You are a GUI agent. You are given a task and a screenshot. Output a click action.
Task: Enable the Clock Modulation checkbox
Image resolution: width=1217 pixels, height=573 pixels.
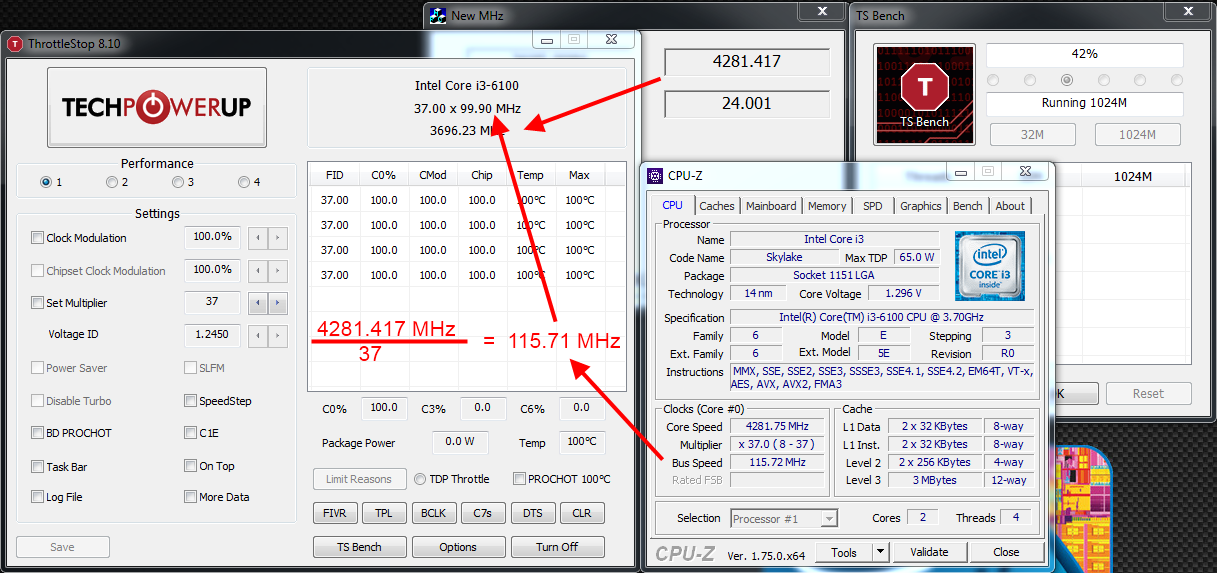pyautogui.click(x=38, y=238)
